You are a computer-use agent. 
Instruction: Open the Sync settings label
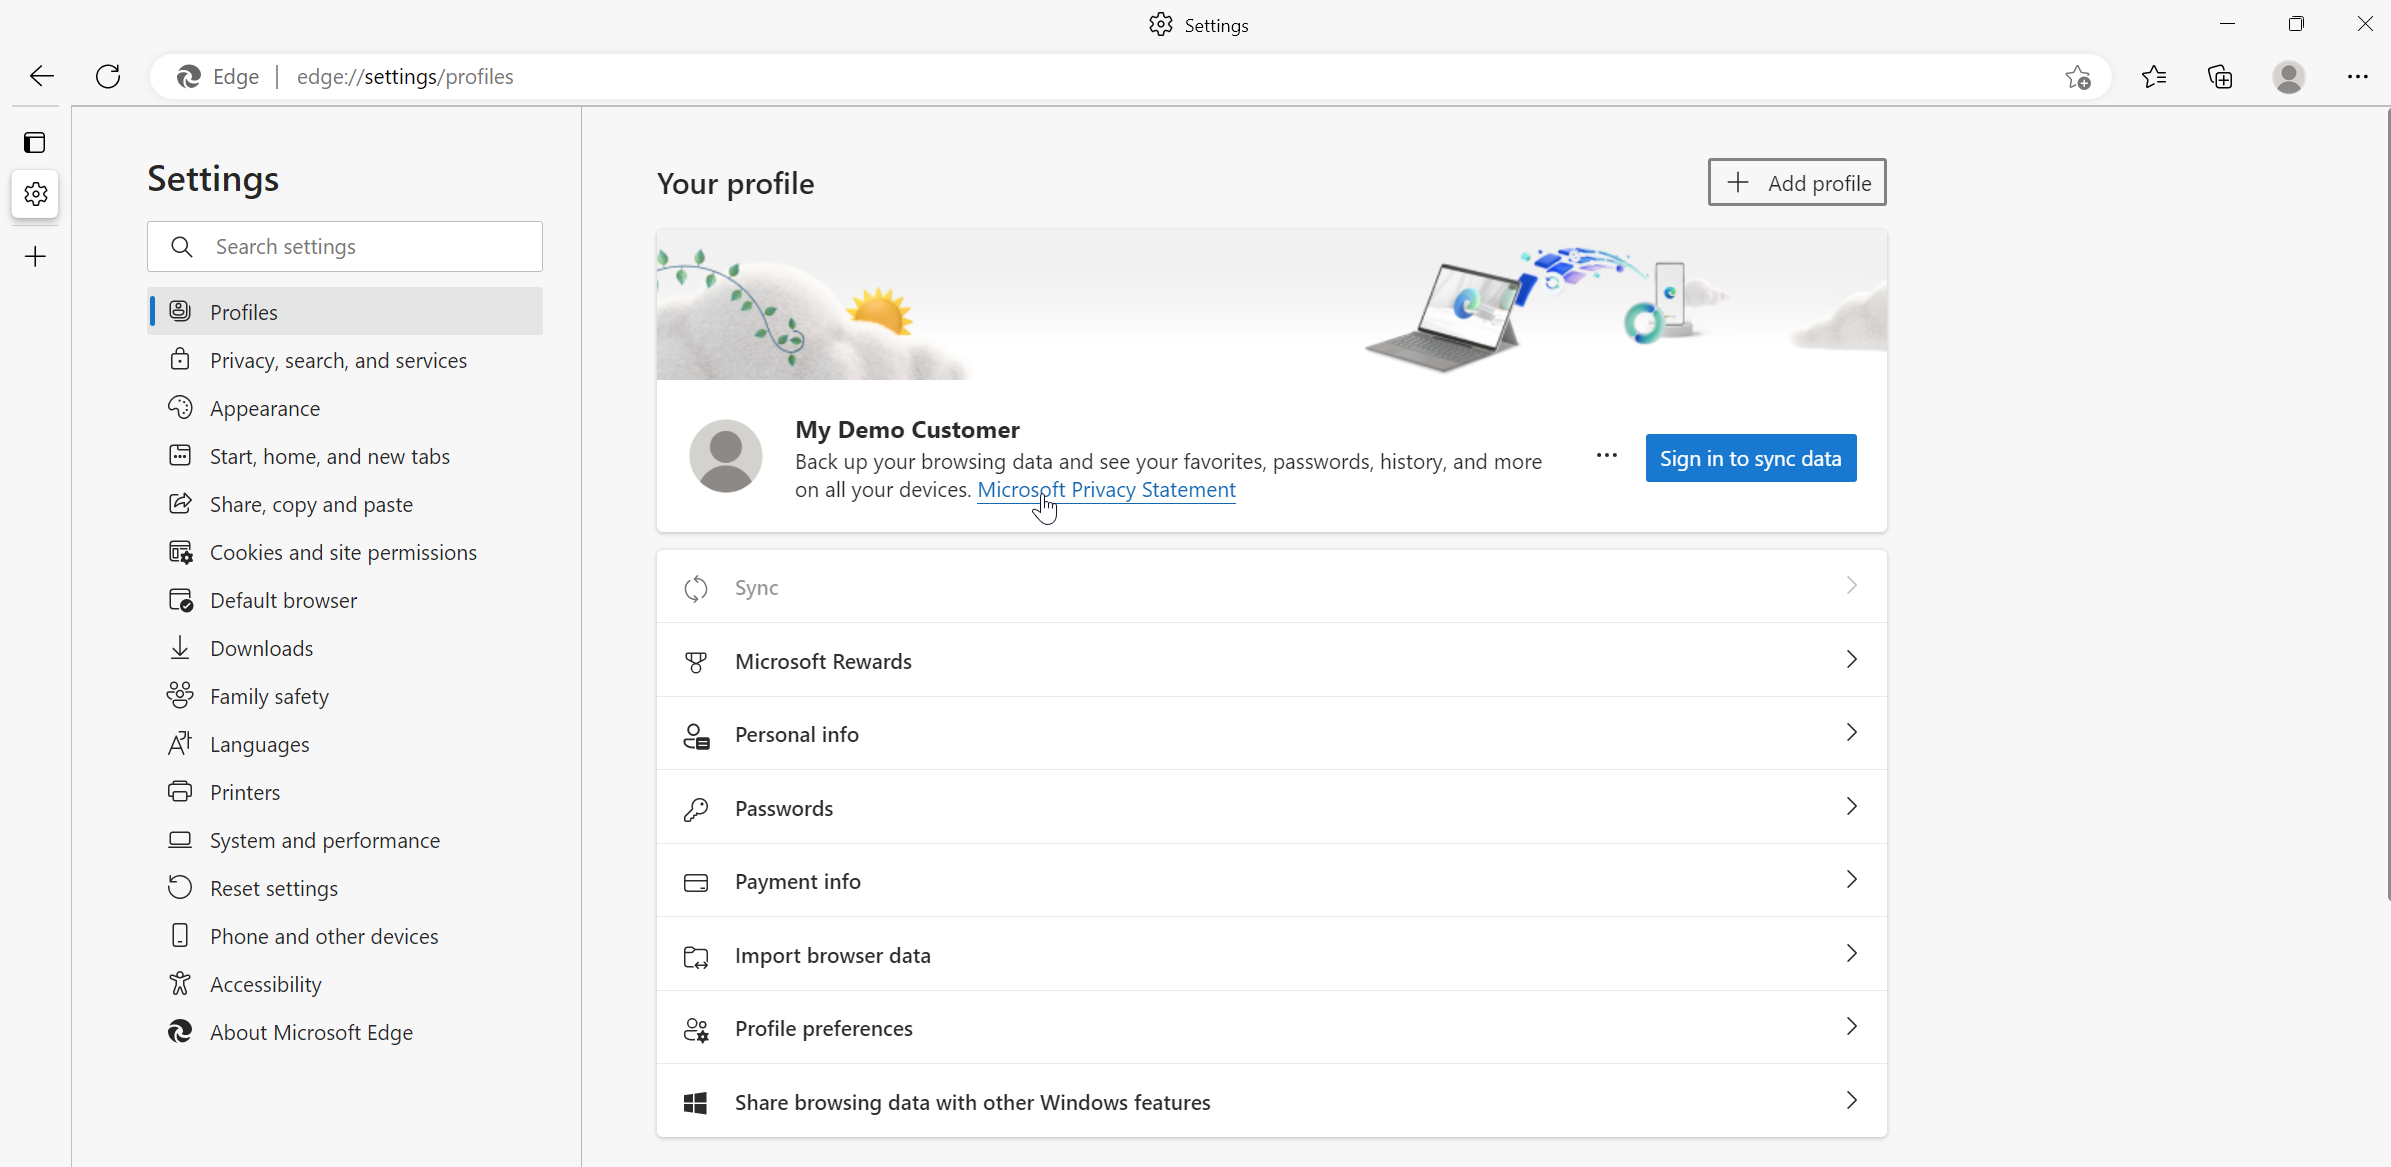[x=757, y=588]
